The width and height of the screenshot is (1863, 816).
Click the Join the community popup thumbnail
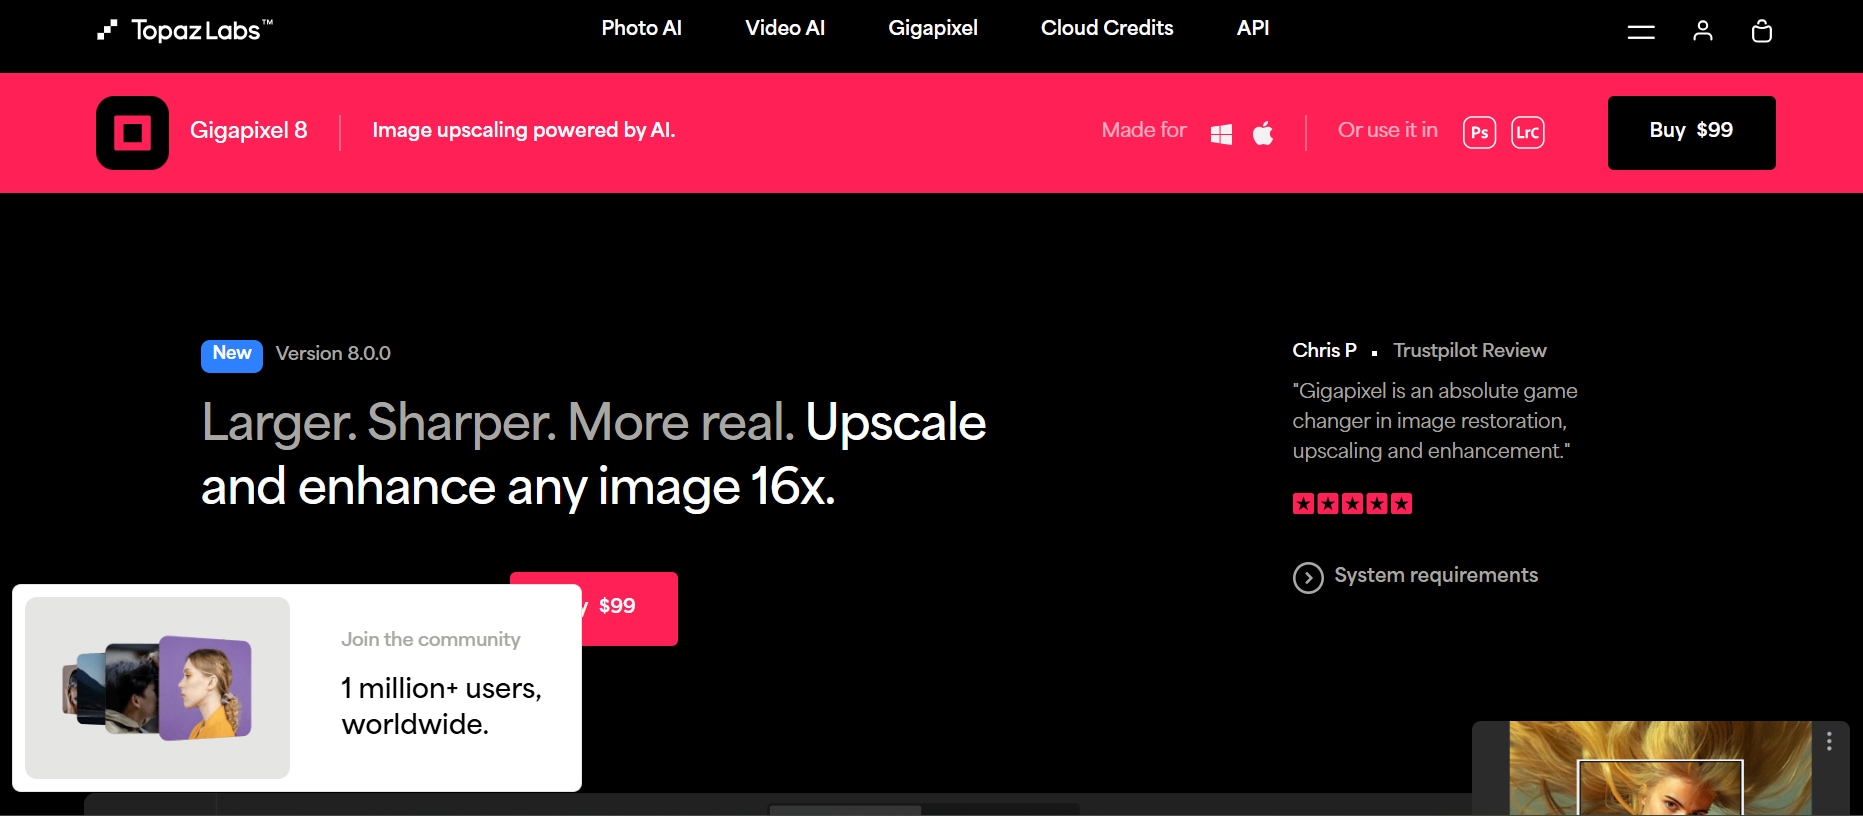coord(157,688)
